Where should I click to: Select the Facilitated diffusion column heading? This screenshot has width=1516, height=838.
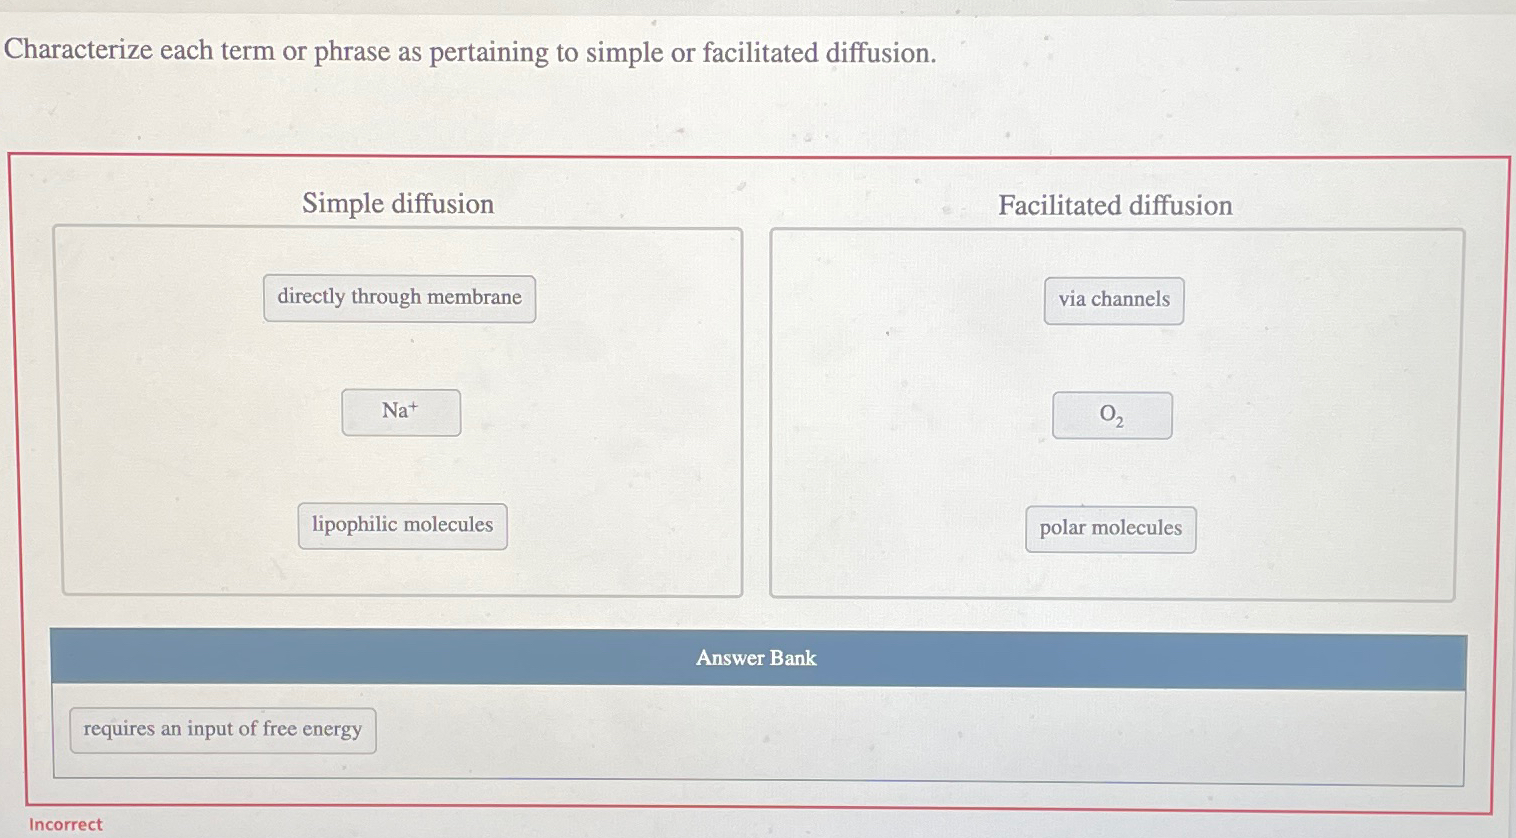tap(1115, 206)
